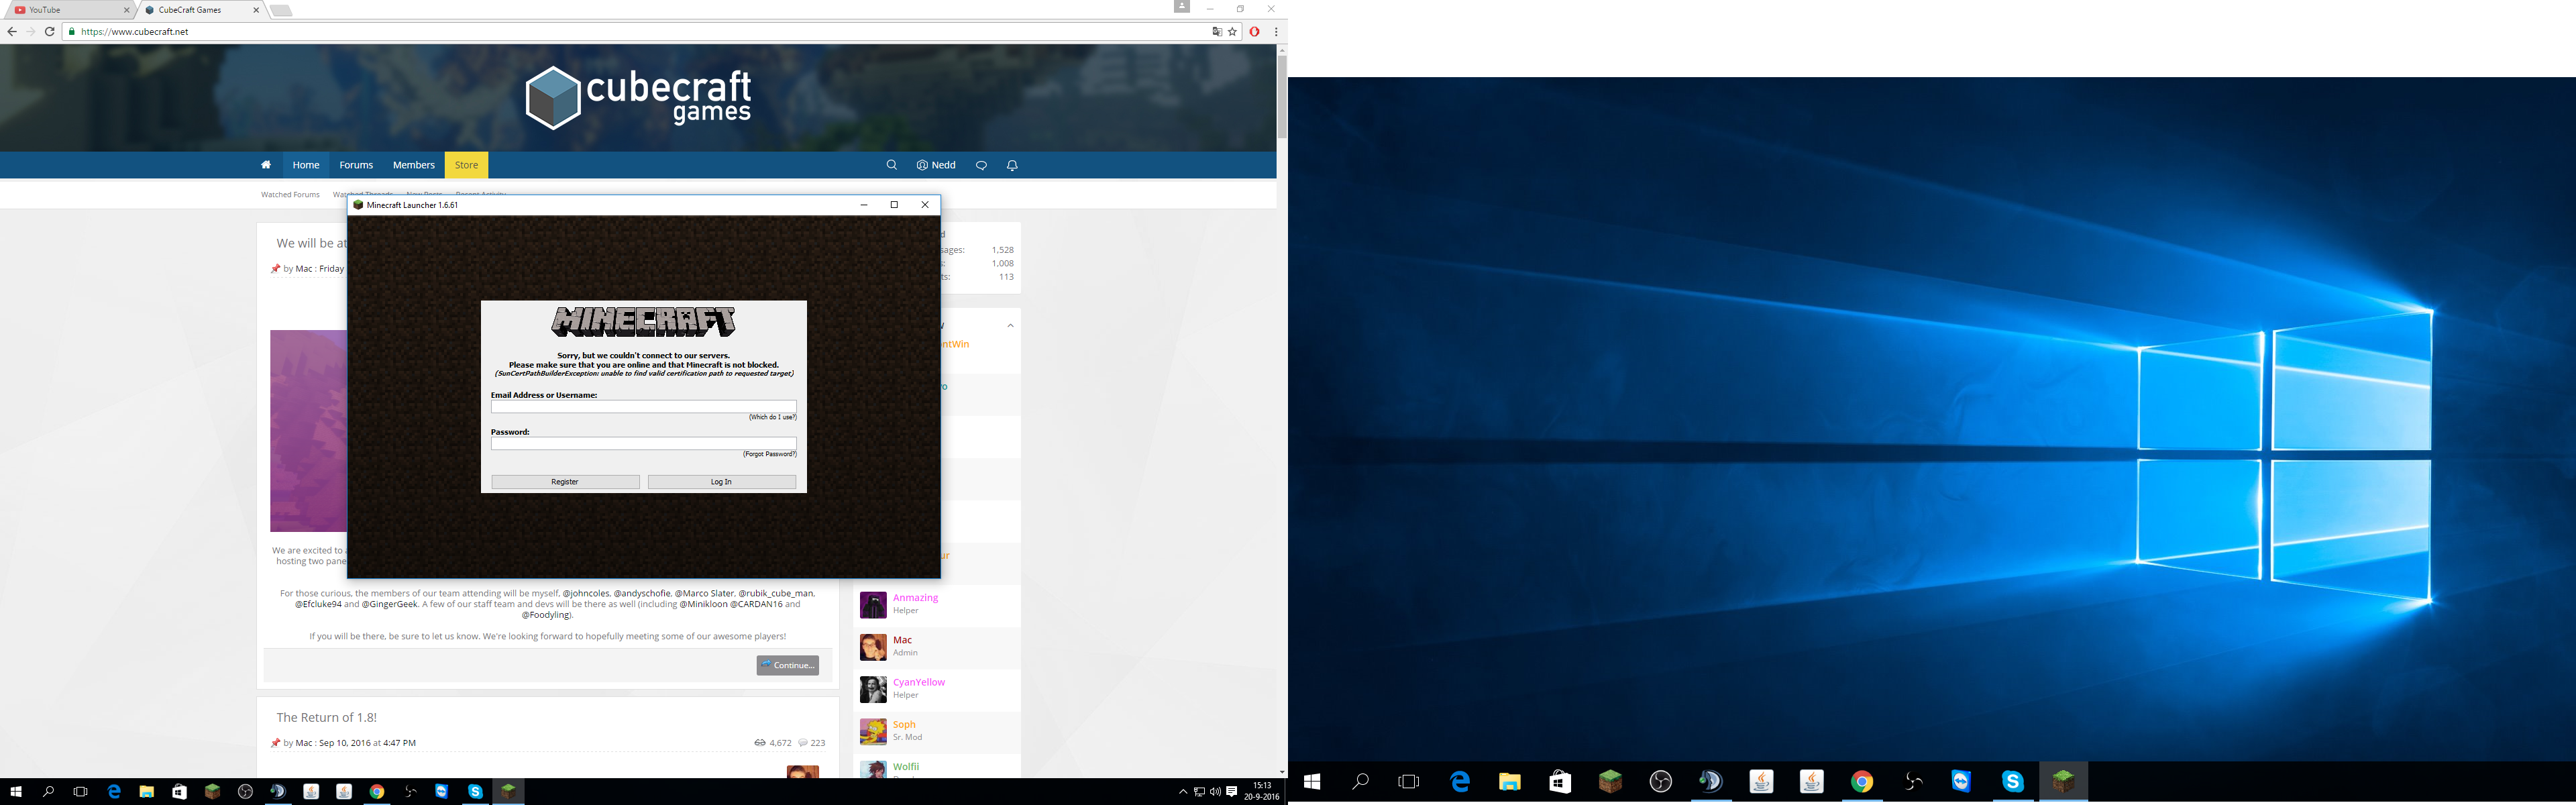
Task: Open OBS Studio on the right monitor taskbar
Action: tap(1660, 781)
